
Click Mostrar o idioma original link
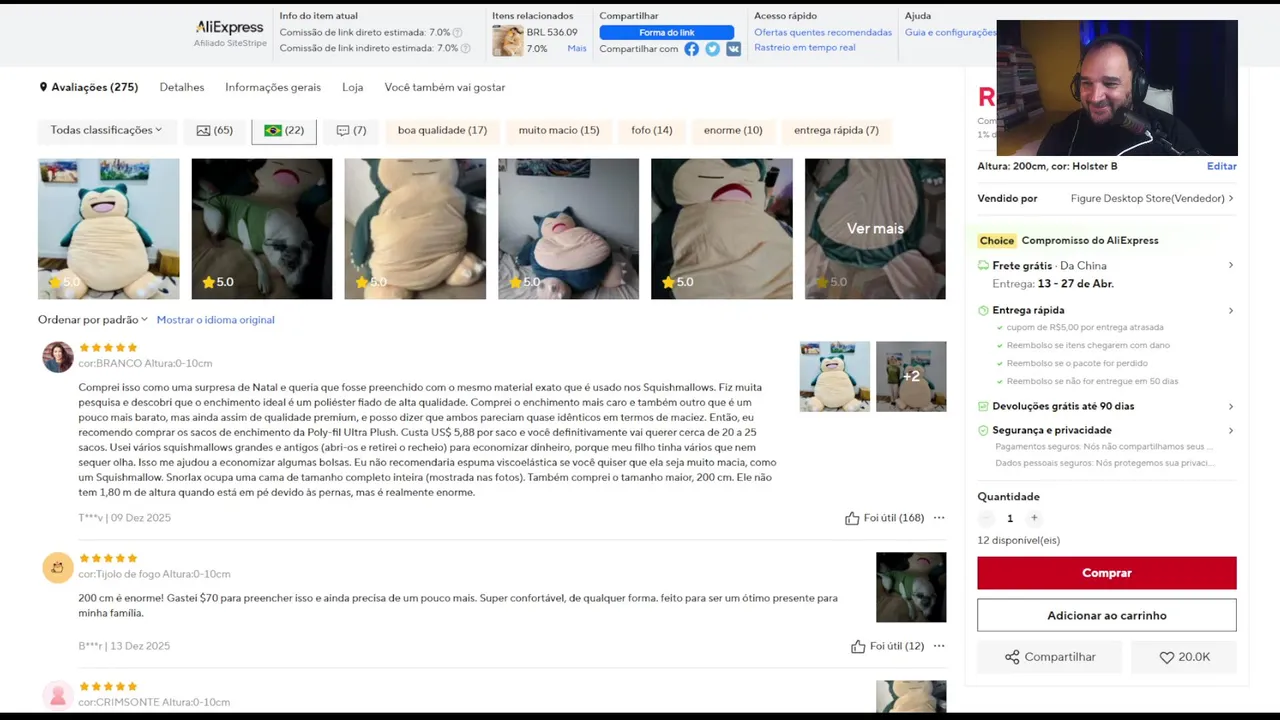click(x=215, y=320)
